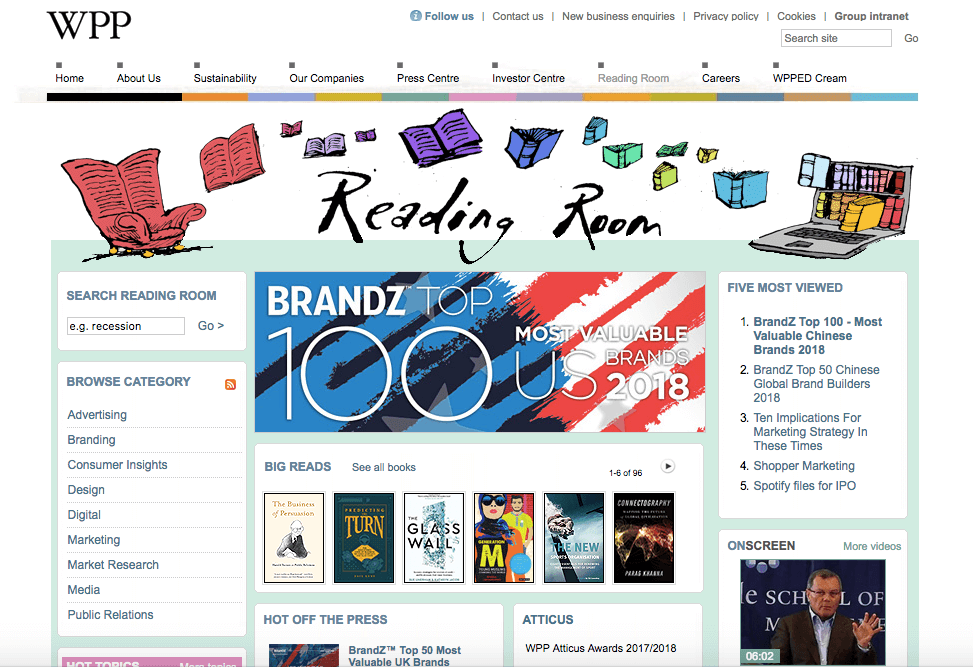Open Investor Centre menu

pos(528,78)
